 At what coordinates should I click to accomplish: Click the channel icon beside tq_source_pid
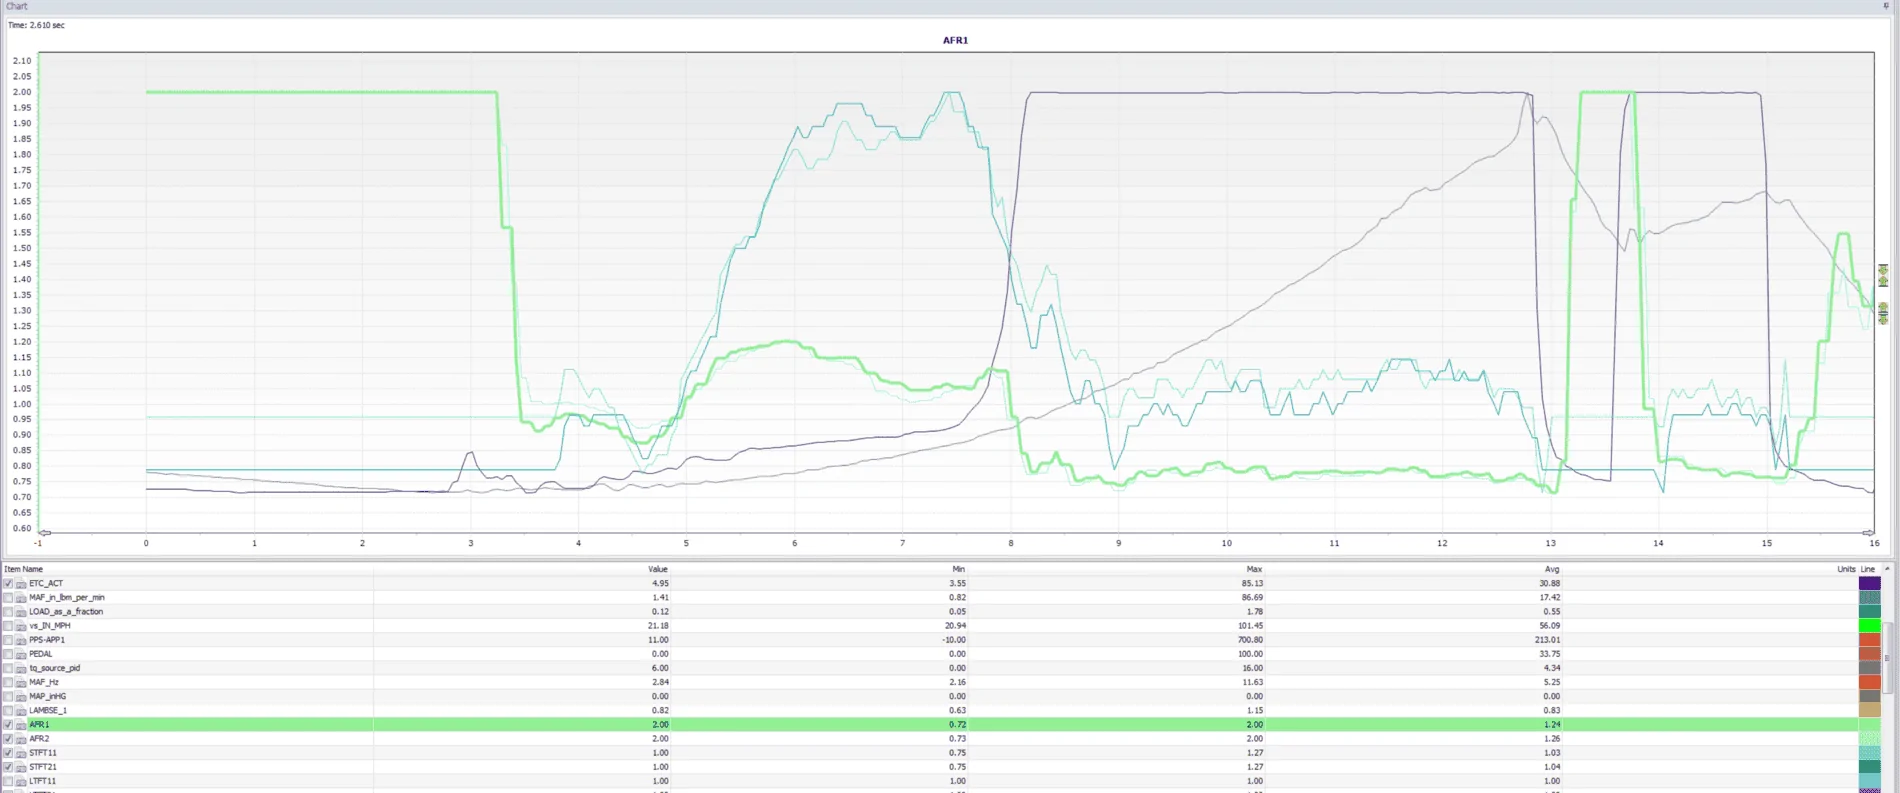point(21,668)
